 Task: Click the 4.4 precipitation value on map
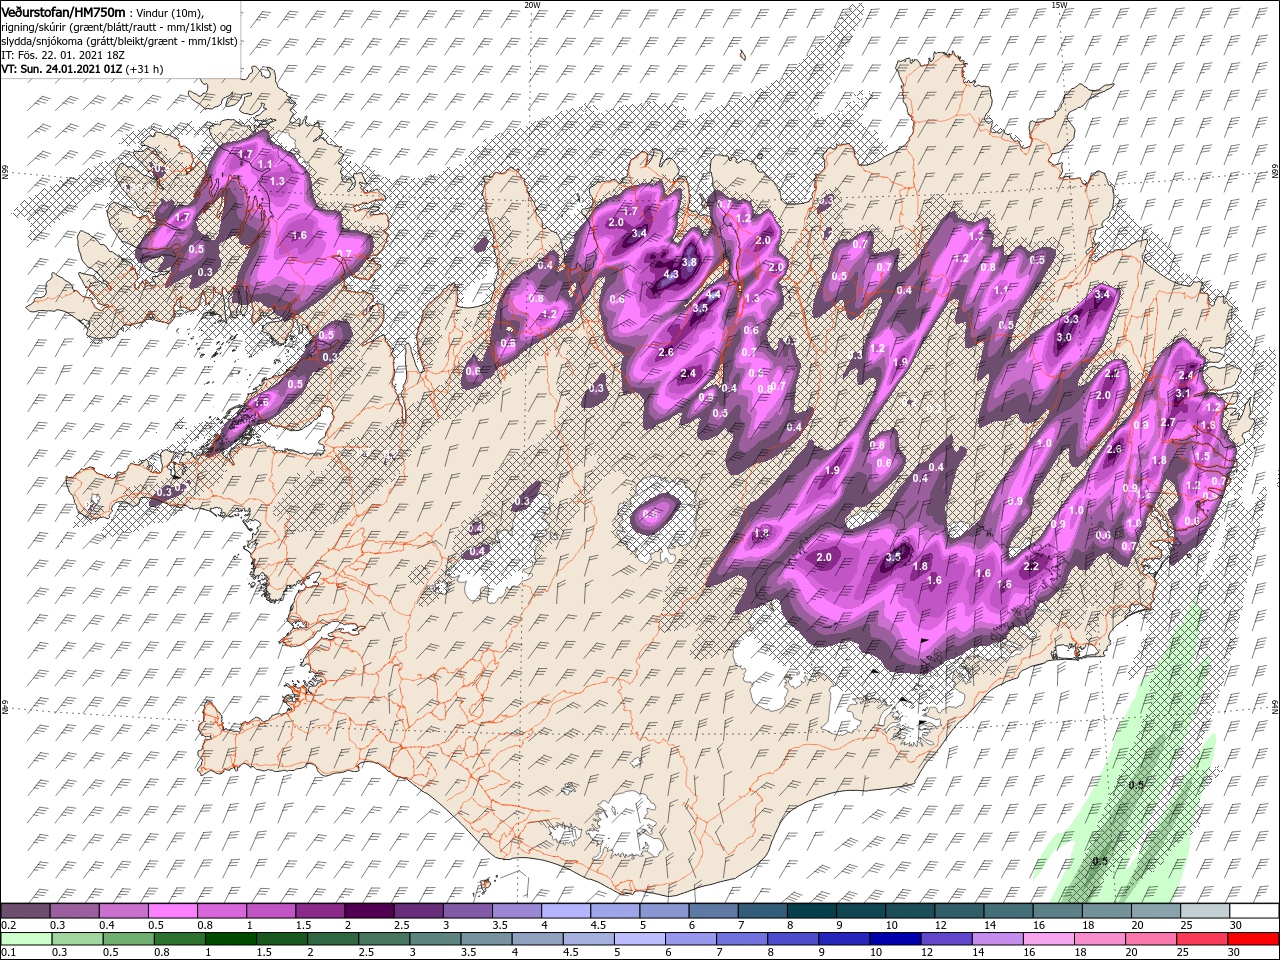tap(713, 295)
